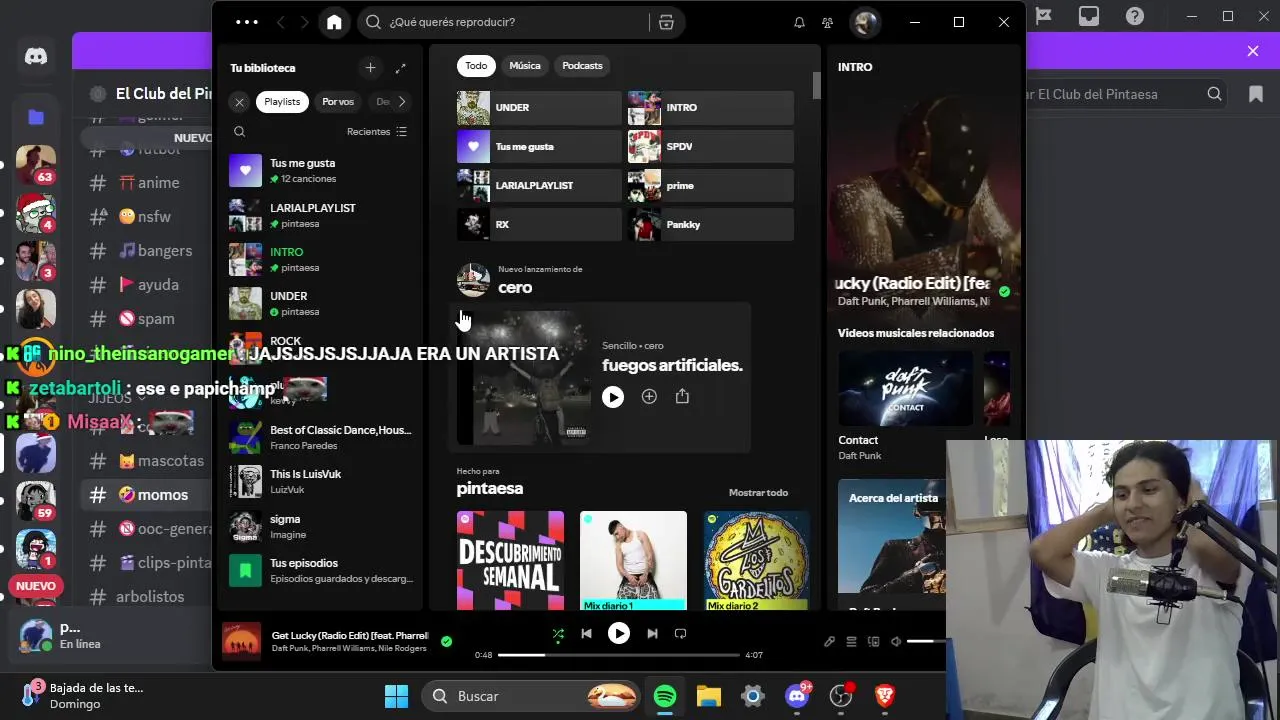
Task: Toggle shuffle in player bar
Action: [558, 633]
